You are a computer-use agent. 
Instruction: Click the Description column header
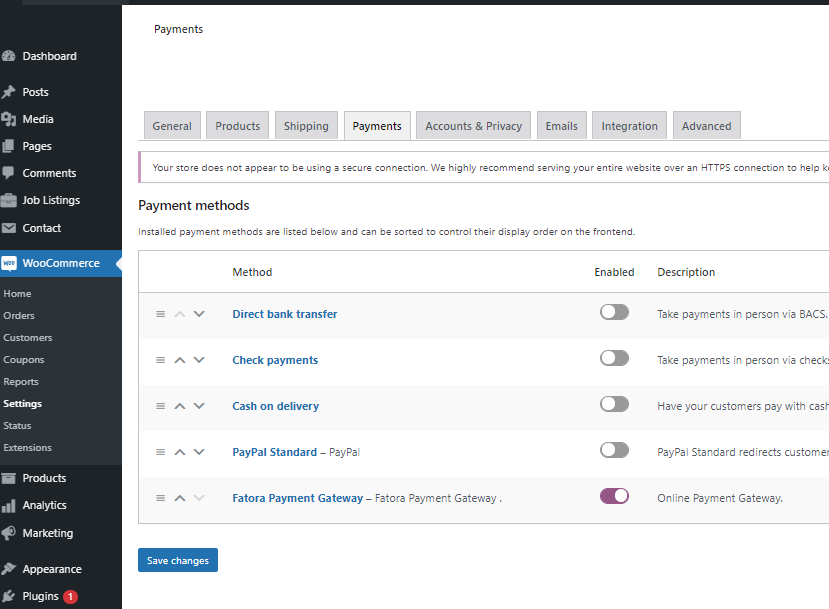coord(686,272)
